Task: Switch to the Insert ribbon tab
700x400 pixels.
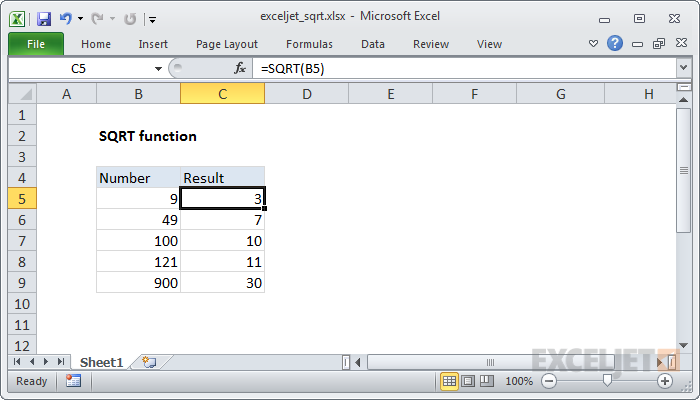Action: 153,44
